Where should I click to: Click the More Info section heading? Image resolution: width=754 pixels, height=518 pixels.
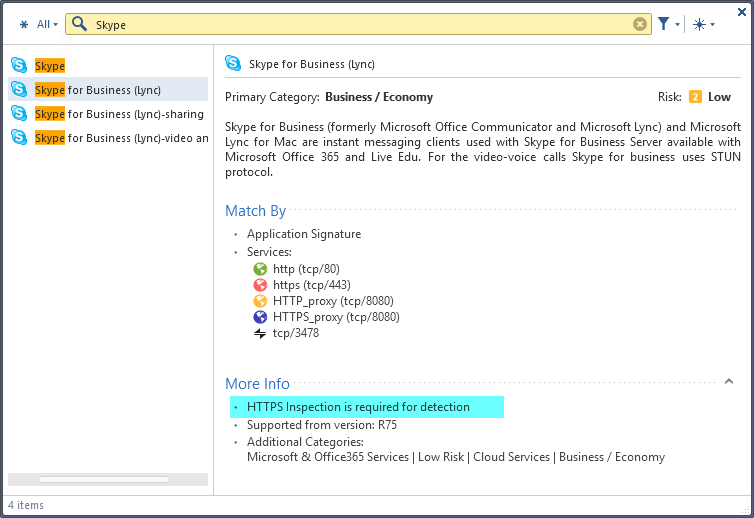[257, 384]
